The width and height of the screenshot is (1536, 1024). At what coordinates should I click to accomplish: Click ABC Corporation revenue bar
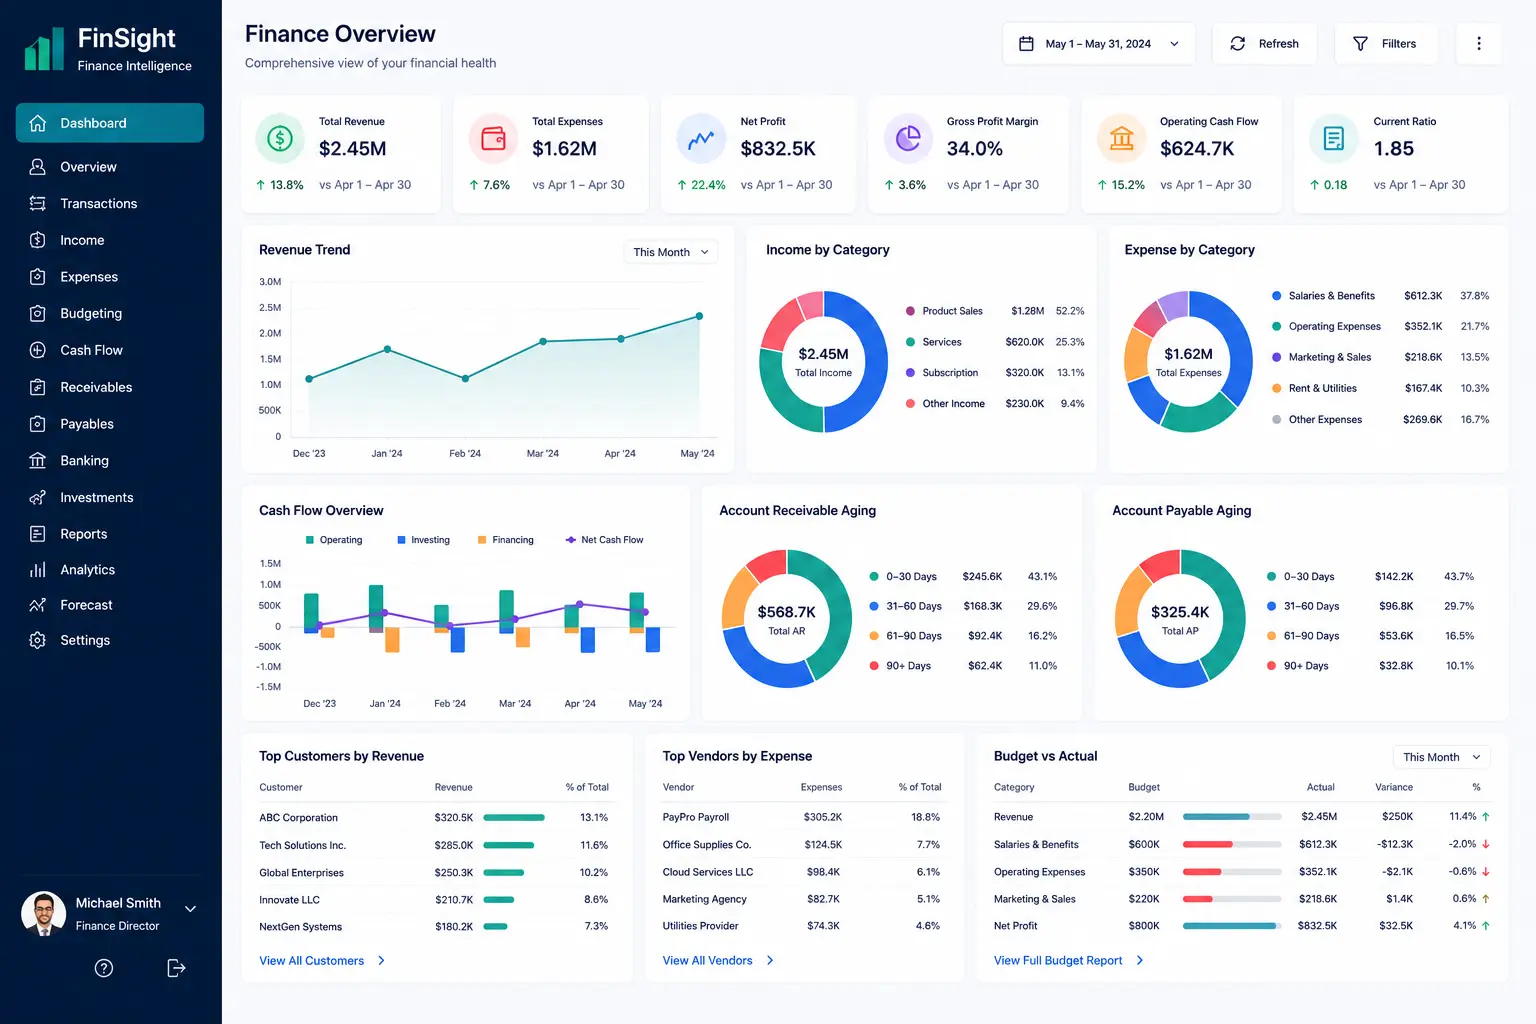click(x=514, y=818)
